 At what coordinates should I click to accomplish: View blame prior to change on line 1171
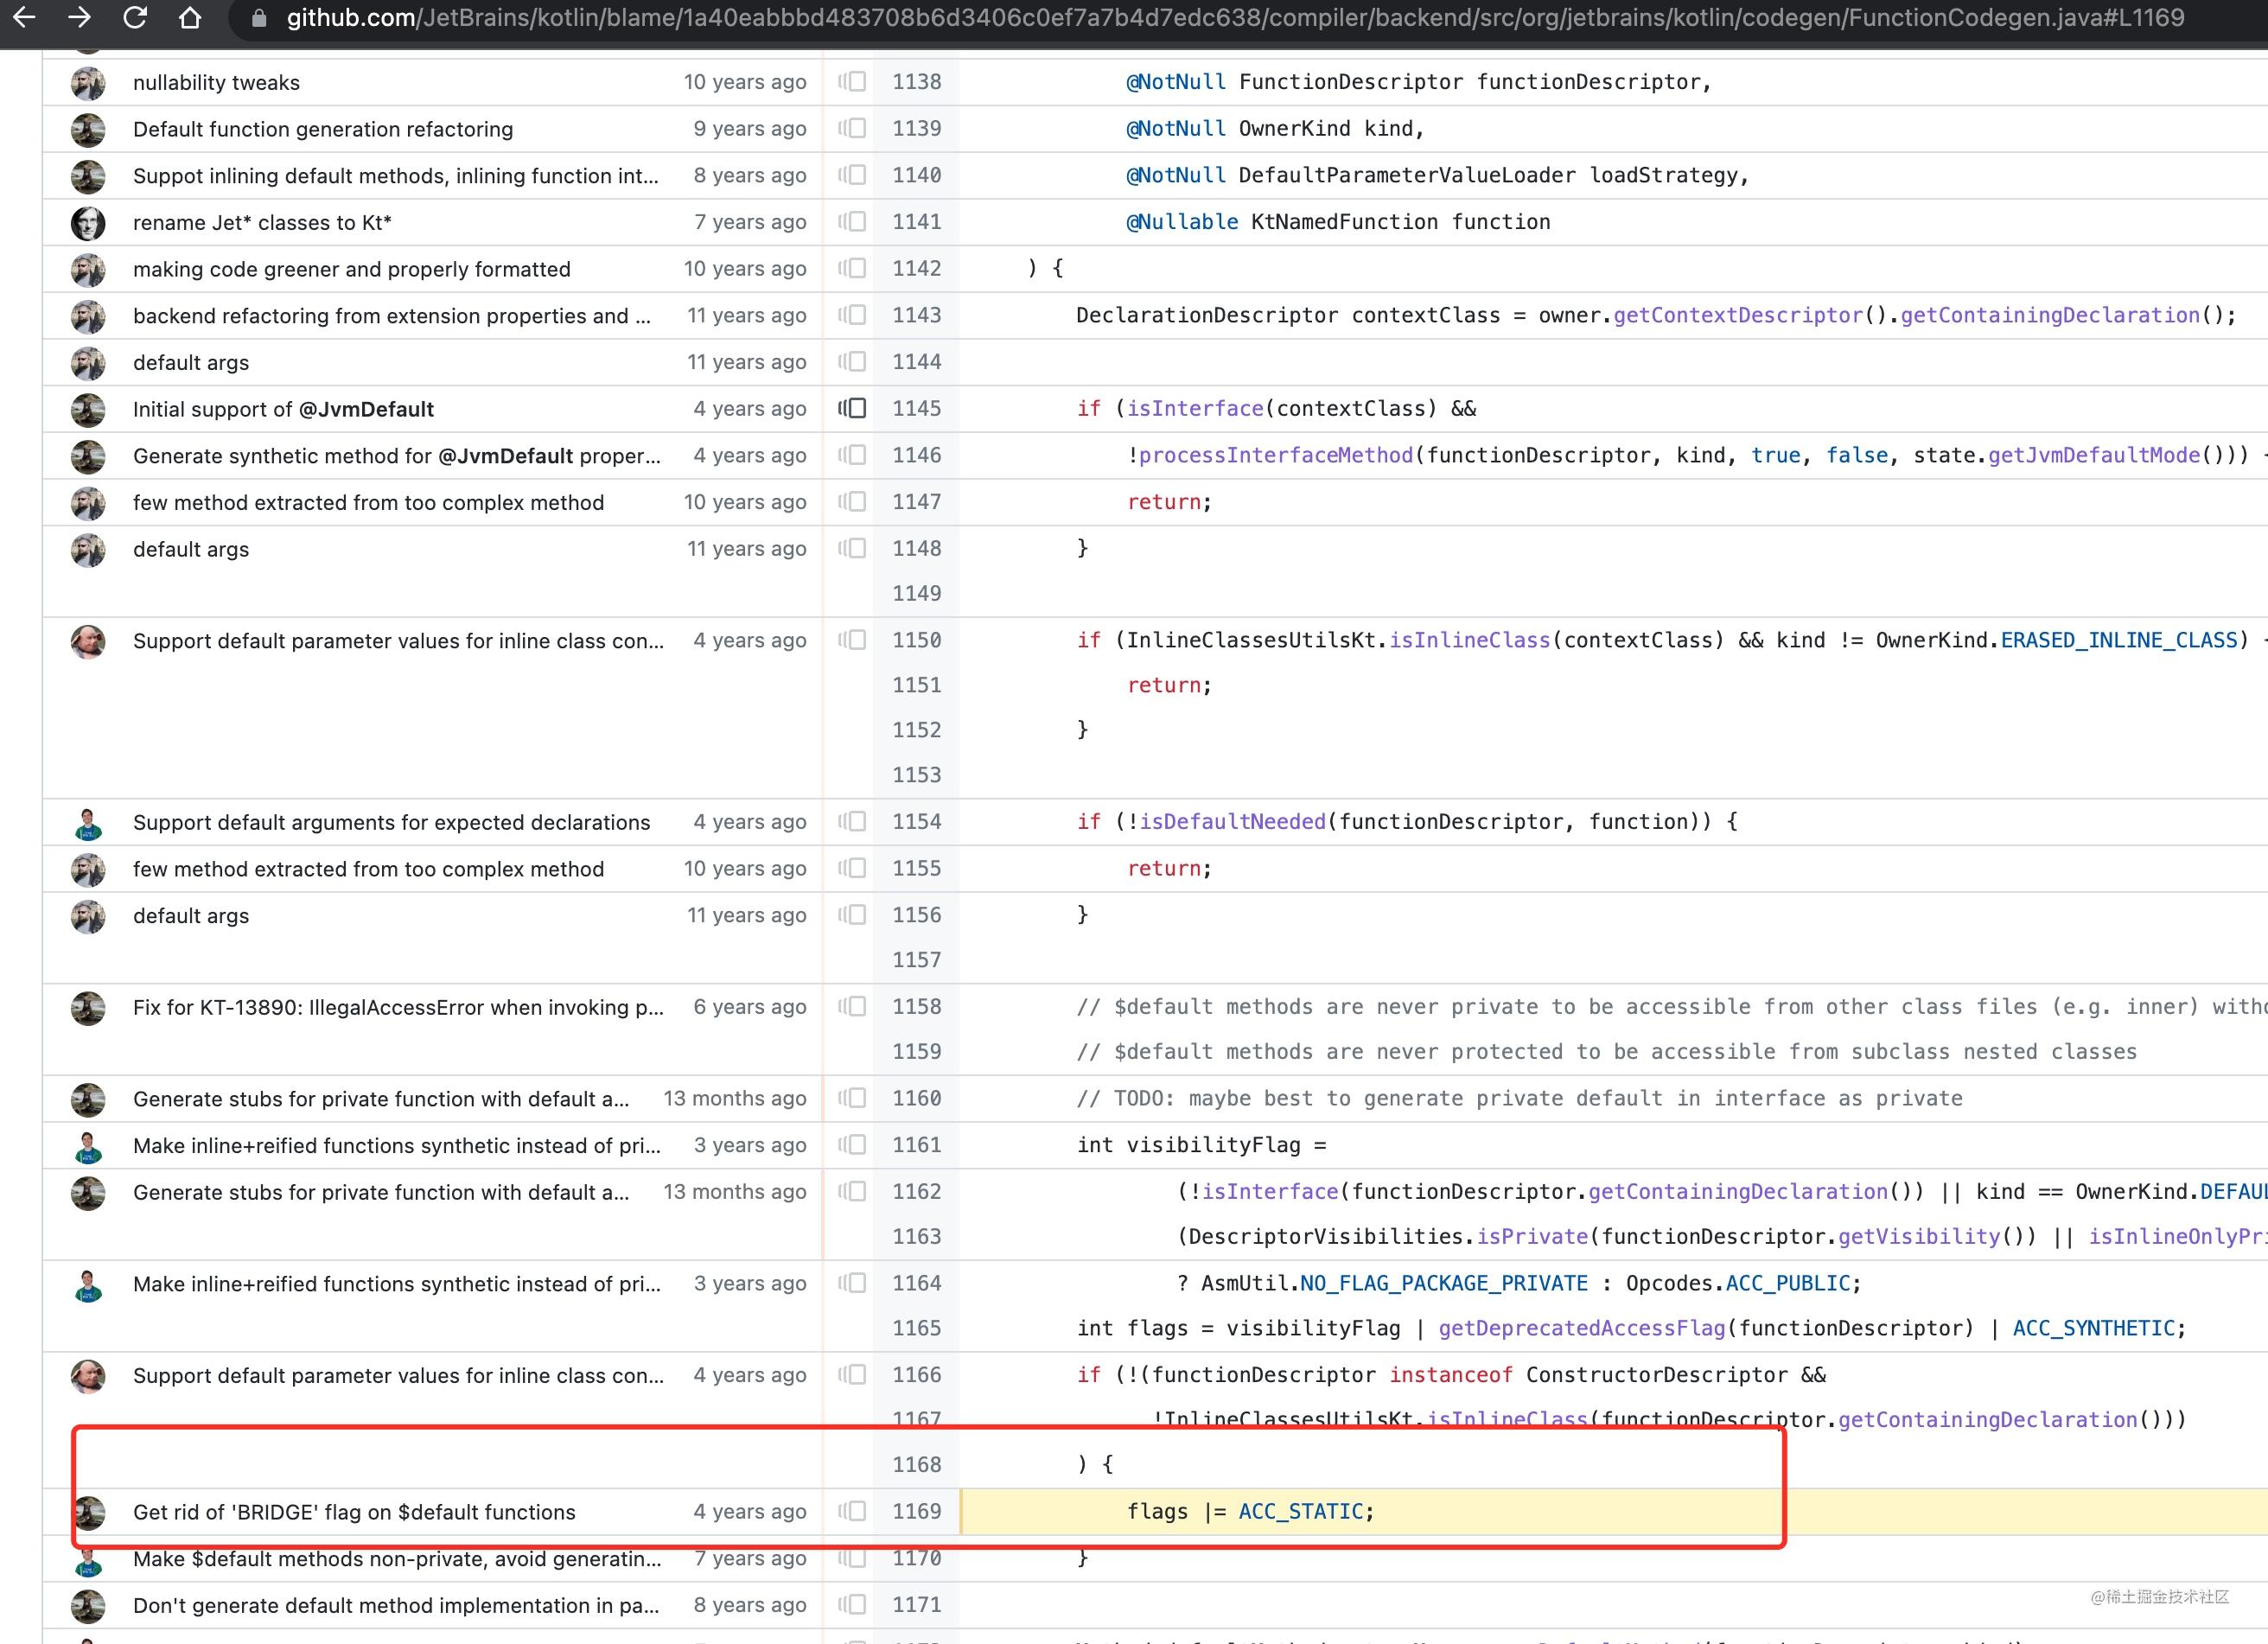(x=852, y=1605)
